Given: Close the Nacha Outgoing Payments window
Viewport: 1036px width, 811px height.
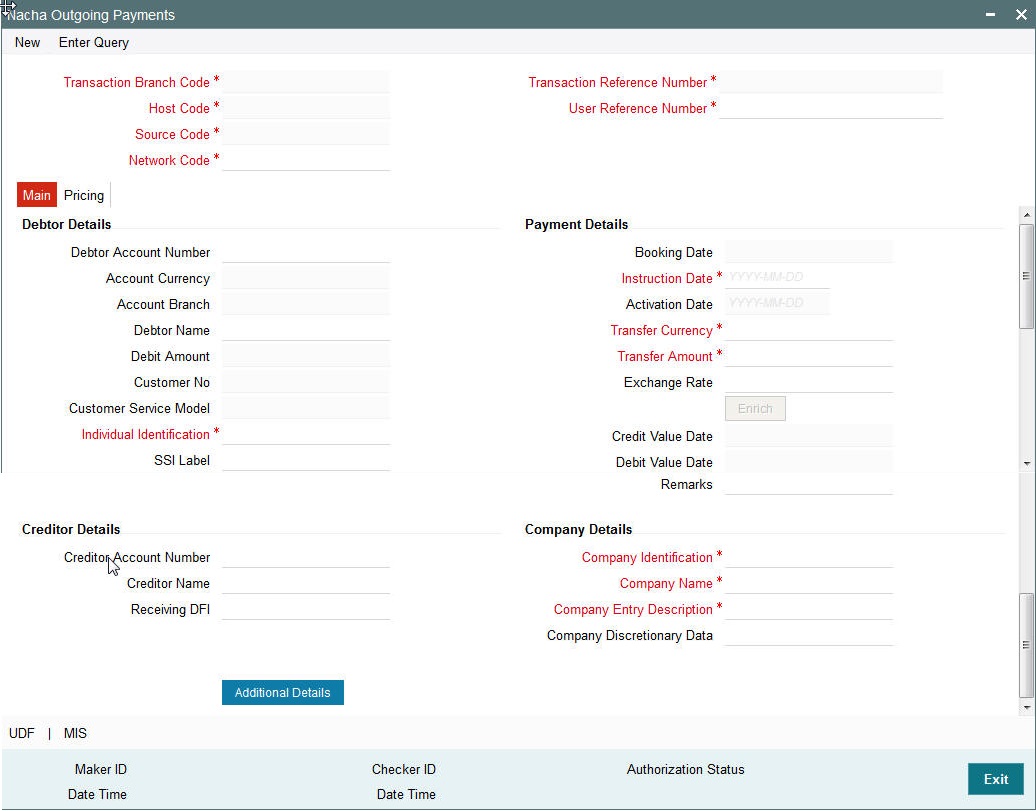Looking at the screenshot, I should [1021, 15].
